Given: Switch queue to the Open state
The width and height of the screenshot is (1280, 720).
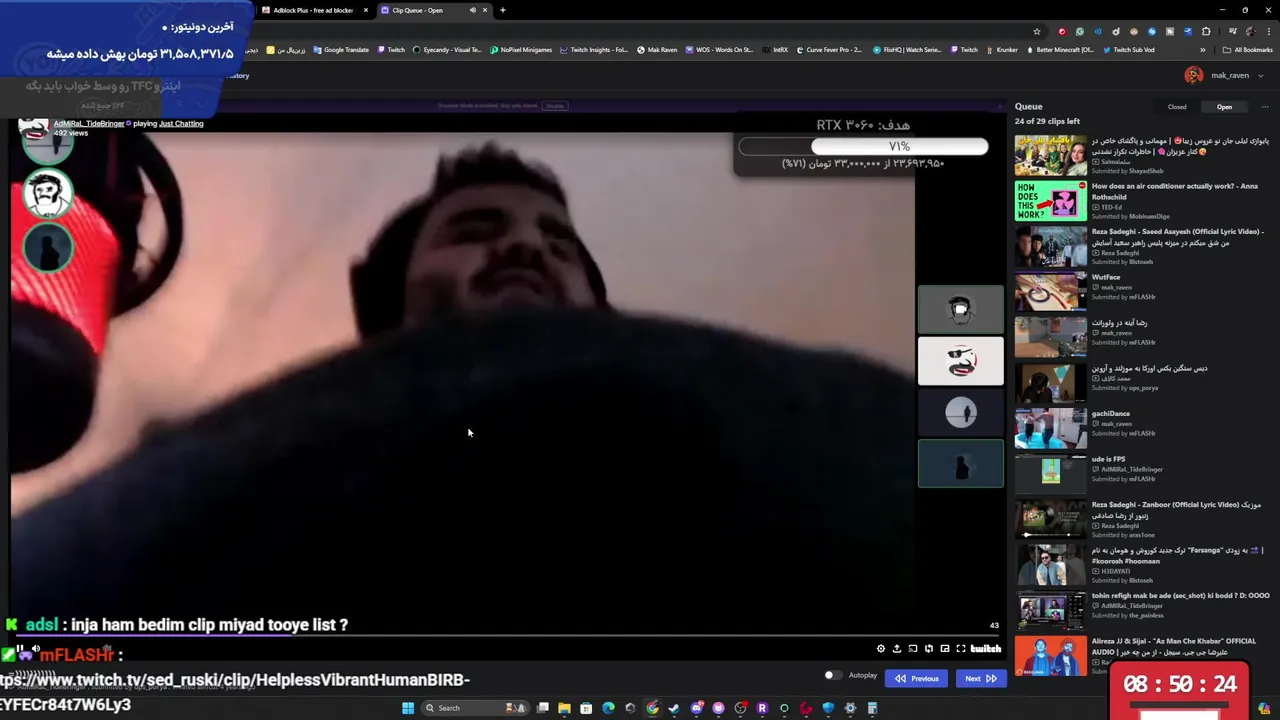Looking at the screenshot, I should (1224, 107).
